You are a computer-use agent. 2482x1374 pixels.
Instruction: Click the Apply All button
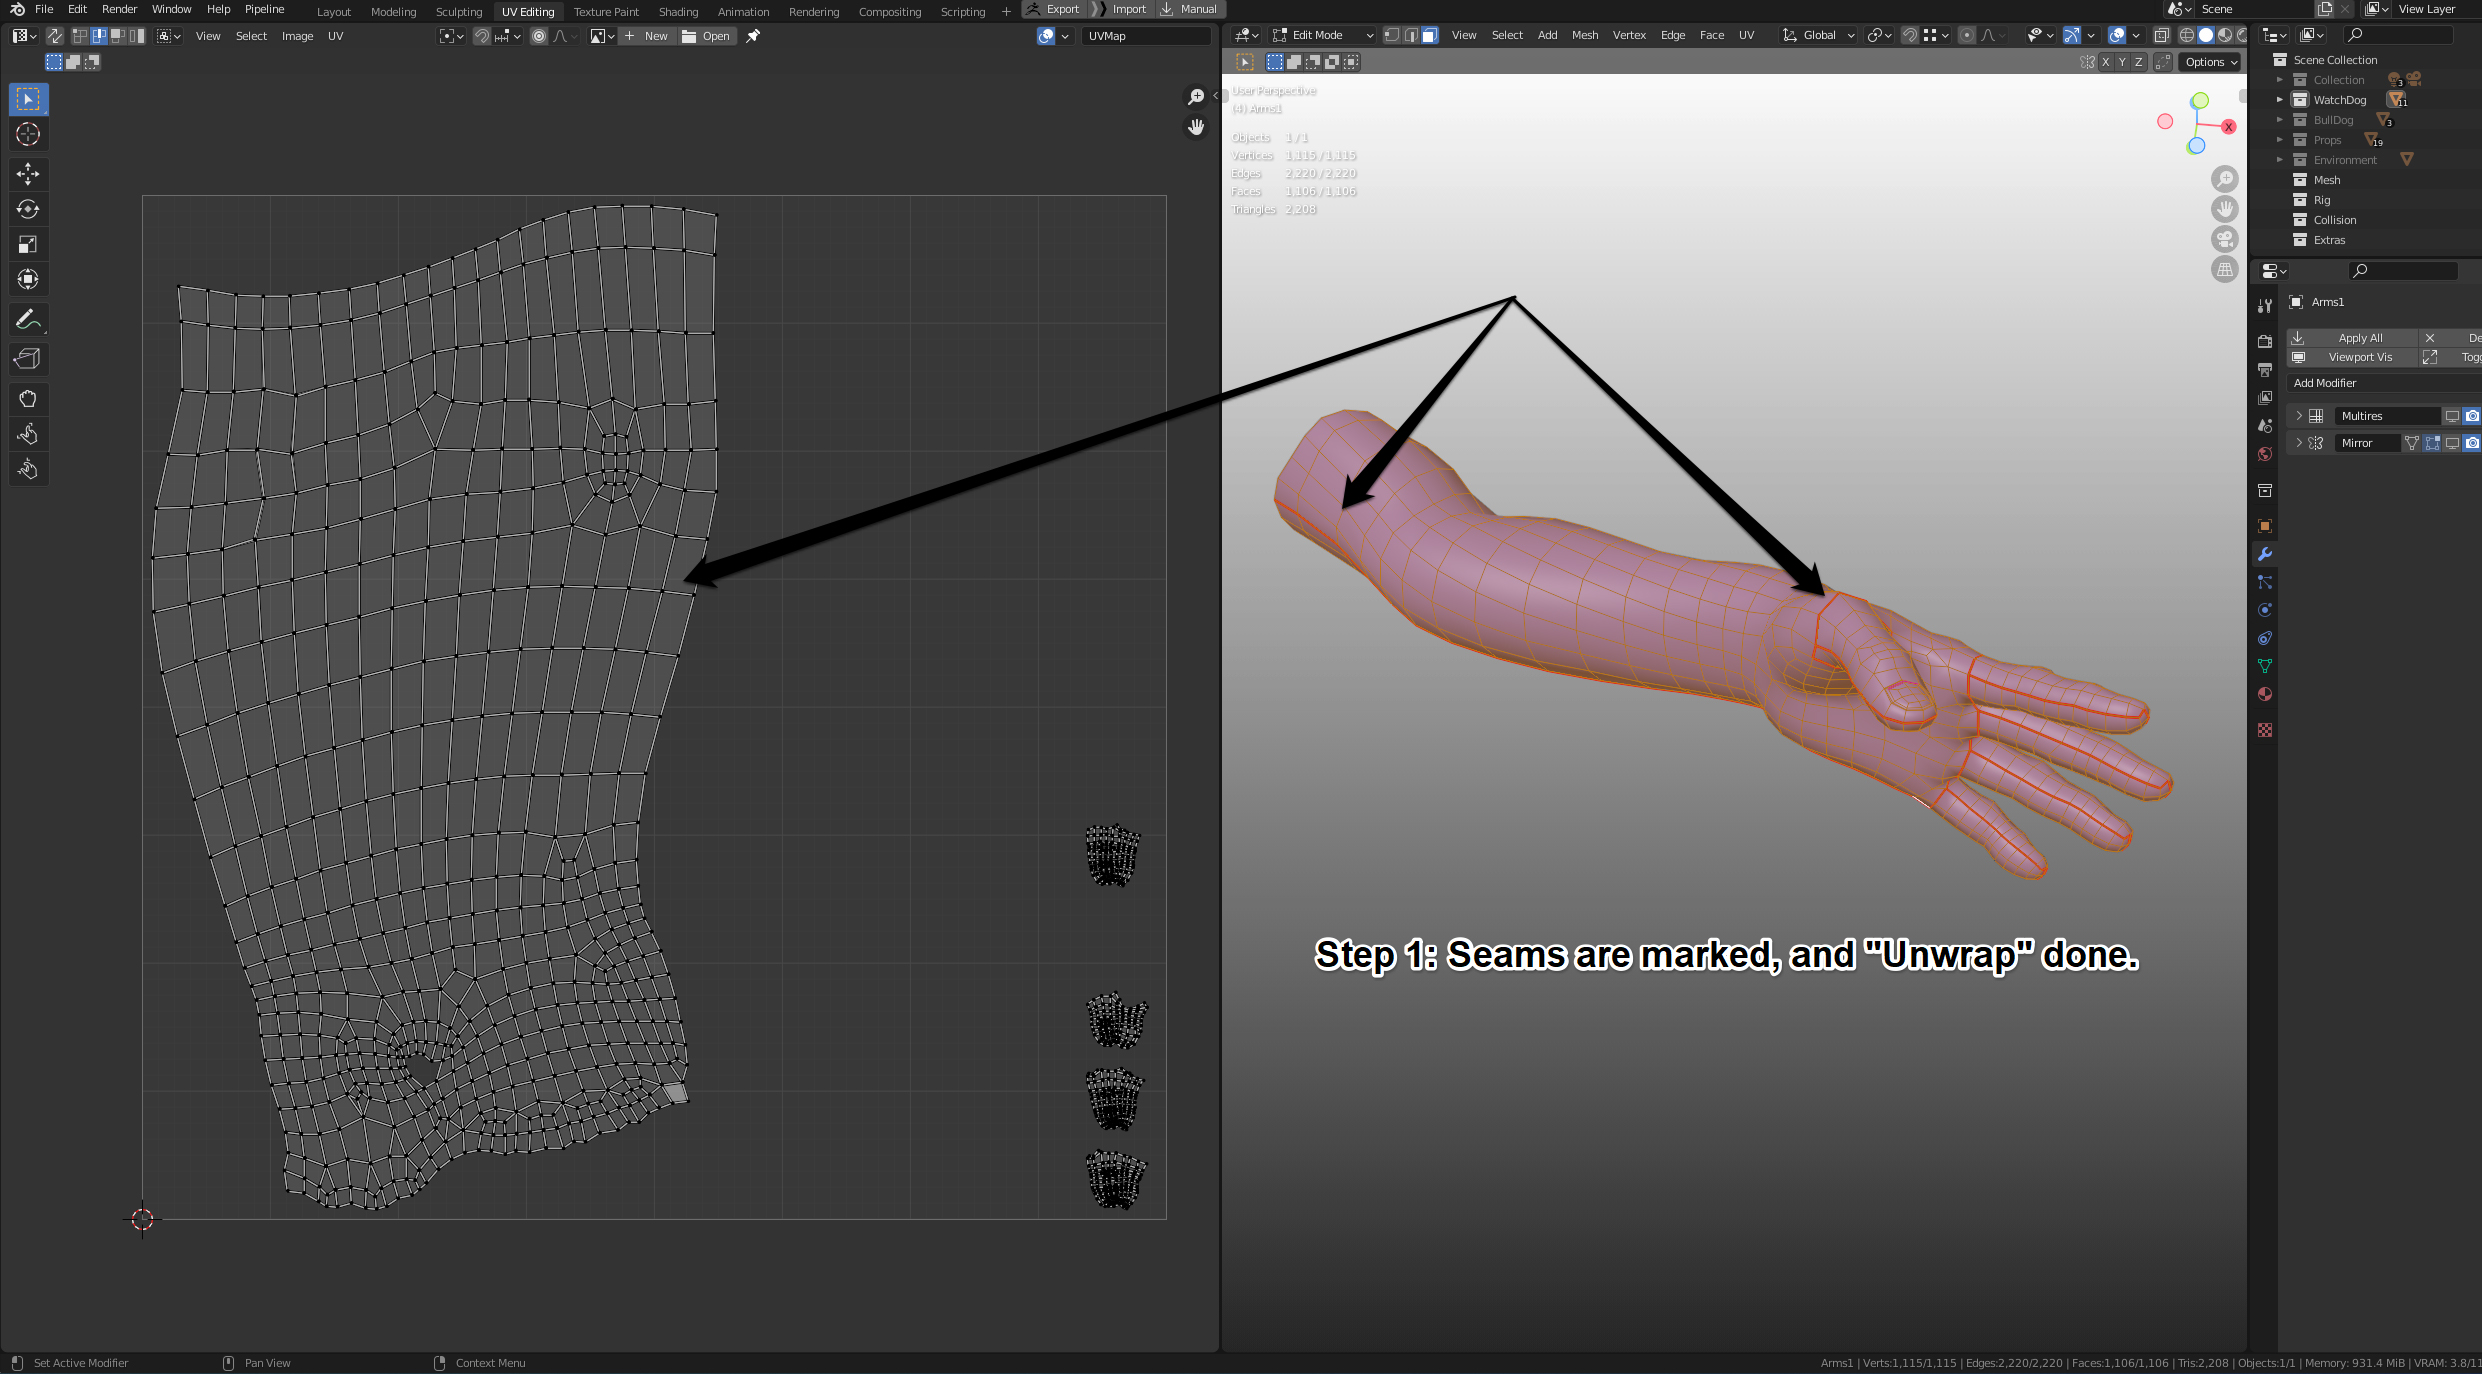coord(2352,338)
